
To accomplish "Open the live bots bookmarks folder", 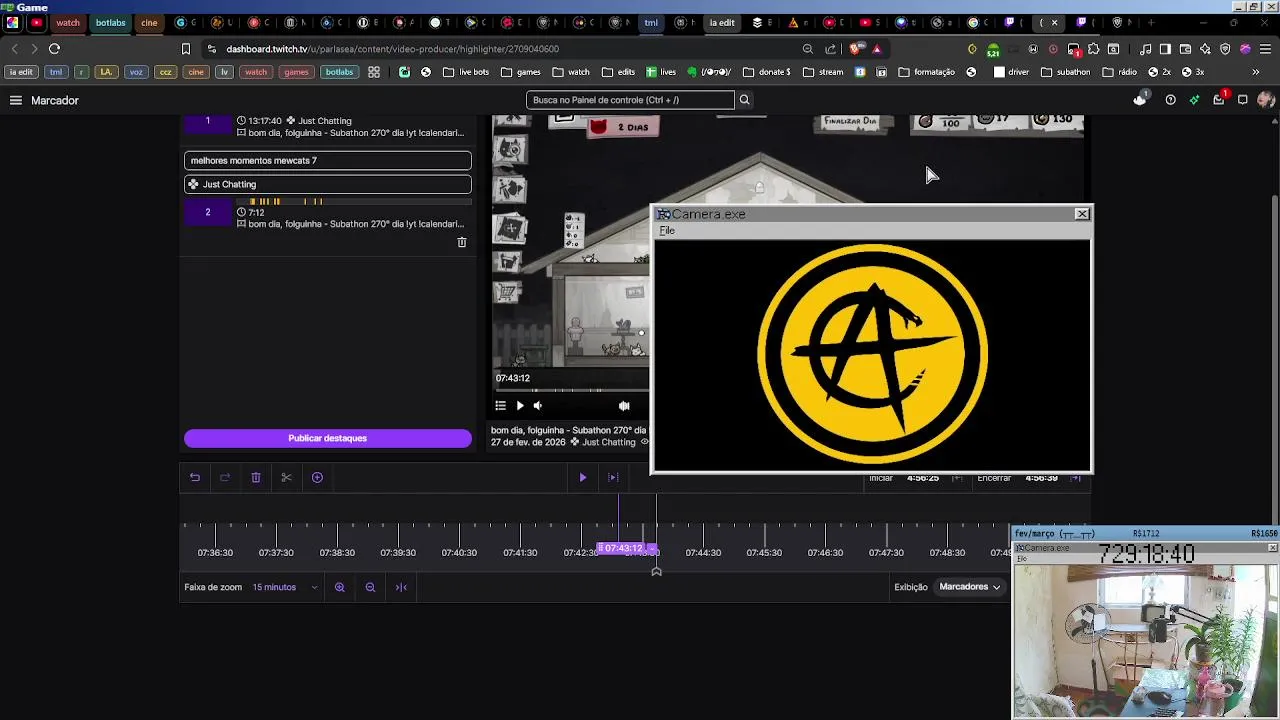I will (x=466, y=72).
